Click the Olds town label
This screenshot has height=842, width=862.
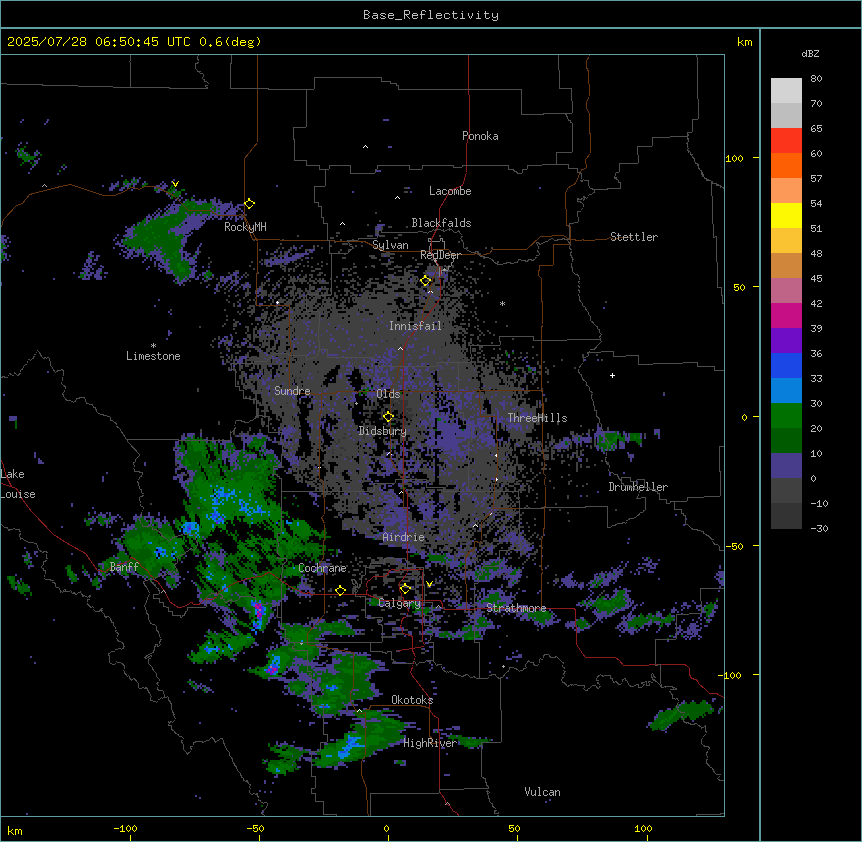click(388, 394)
